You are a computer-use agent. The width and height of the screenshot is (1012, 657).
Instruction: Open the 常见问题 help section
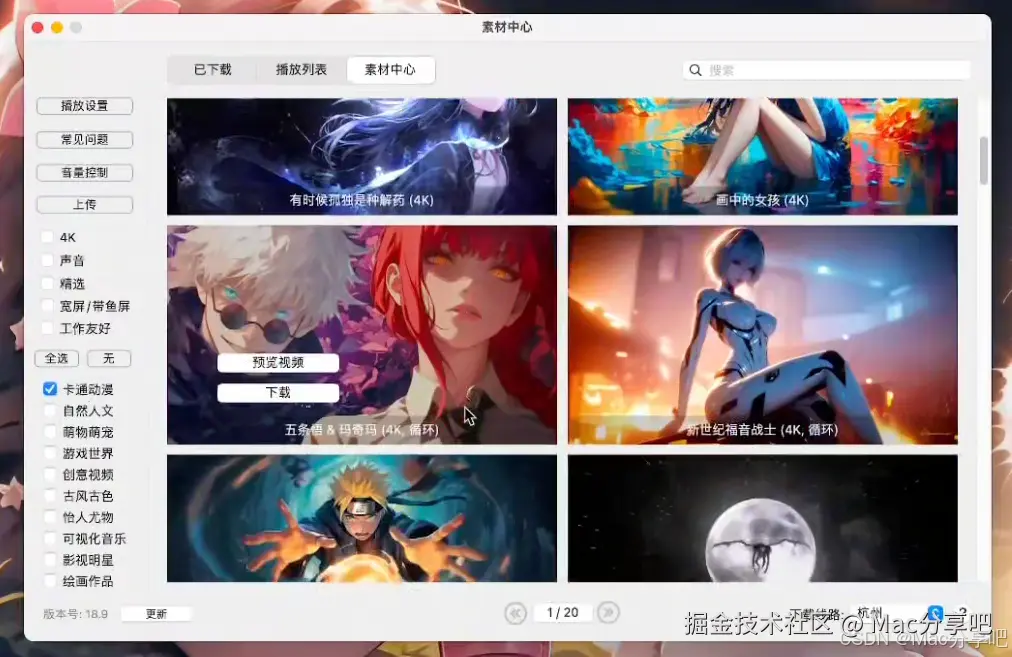[85, 139]
